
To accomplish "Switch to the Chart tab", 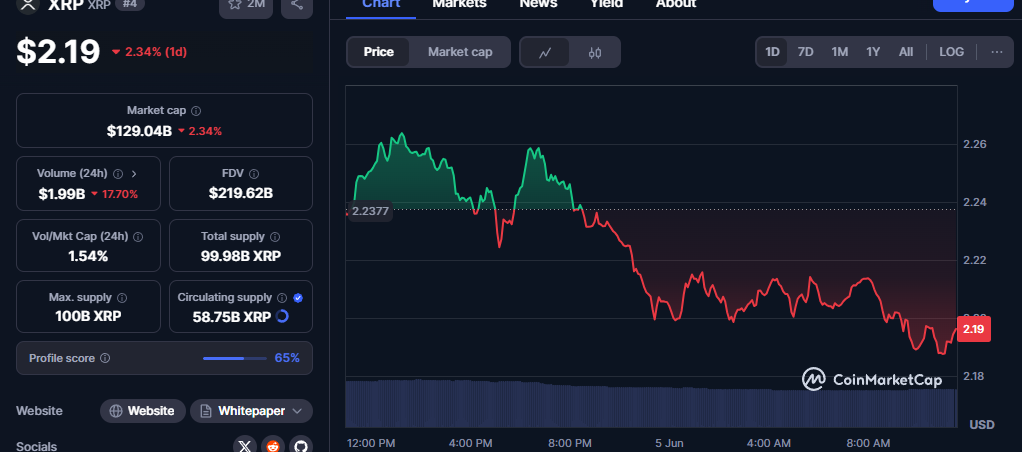I will (381, 5).
